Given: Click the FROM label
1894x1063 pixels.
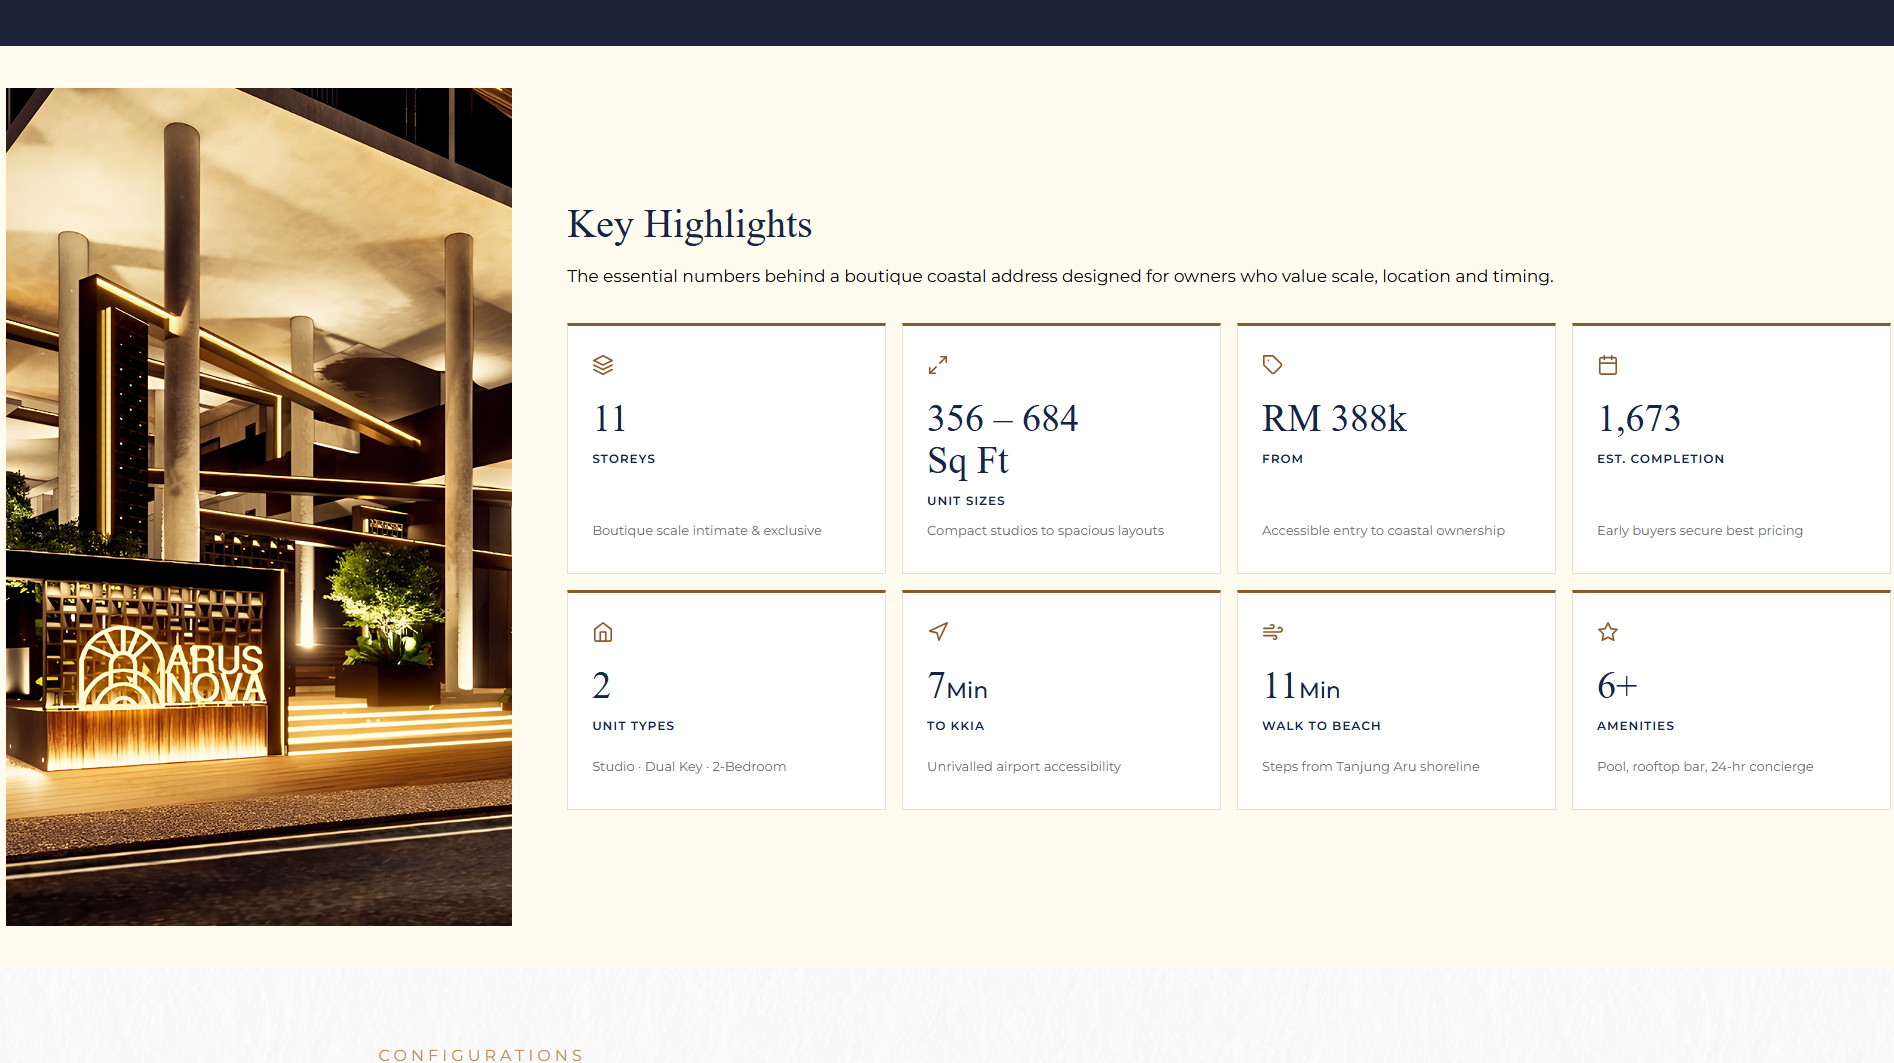Looking at the screenshot, I should coord(1282,459).
